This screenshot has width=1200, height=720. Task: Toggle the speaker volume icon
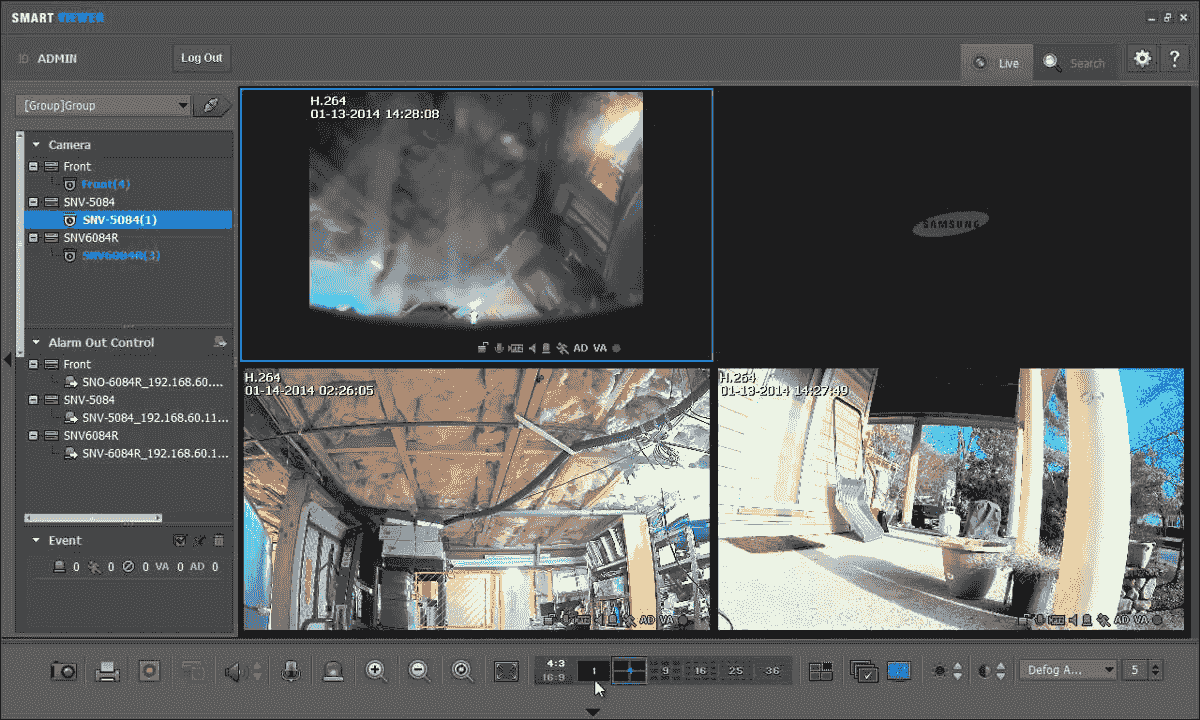point(233,670)
